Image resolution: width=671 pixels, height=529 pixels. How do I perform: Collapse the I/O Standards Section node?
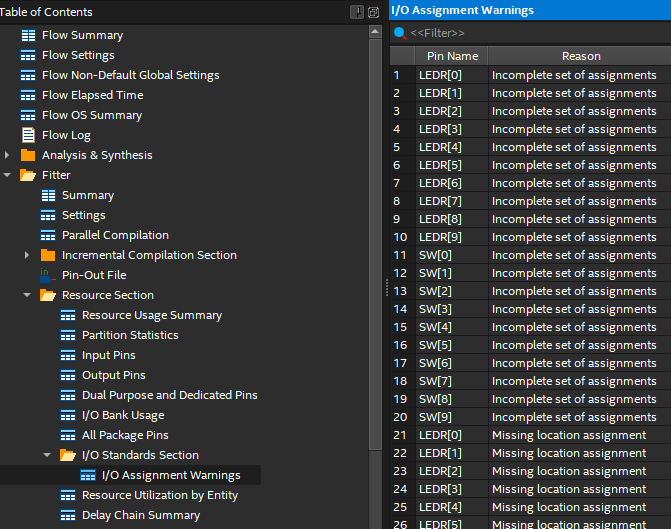click(48, 455)
